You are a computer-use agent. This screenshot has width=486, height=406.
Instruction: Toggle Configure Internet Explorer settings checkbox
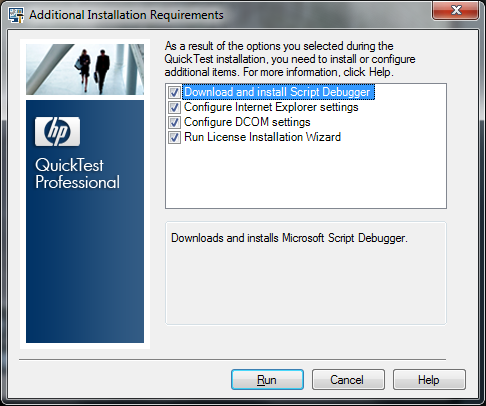174,107
